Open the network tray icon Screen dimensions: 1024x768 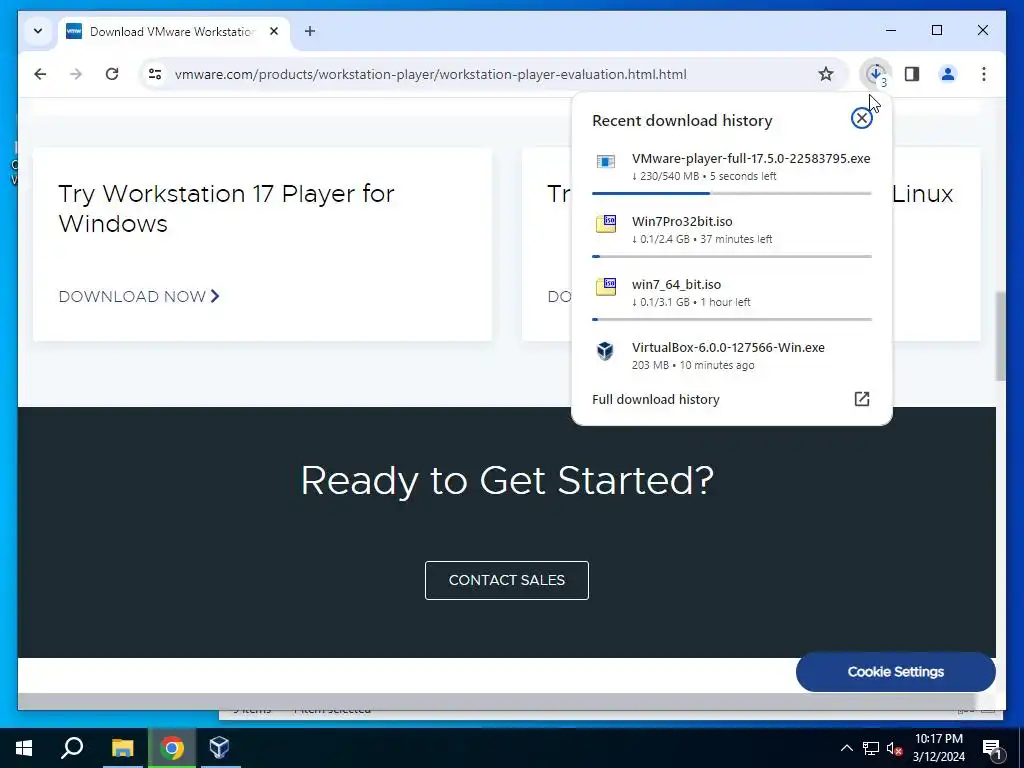[871, 748]
